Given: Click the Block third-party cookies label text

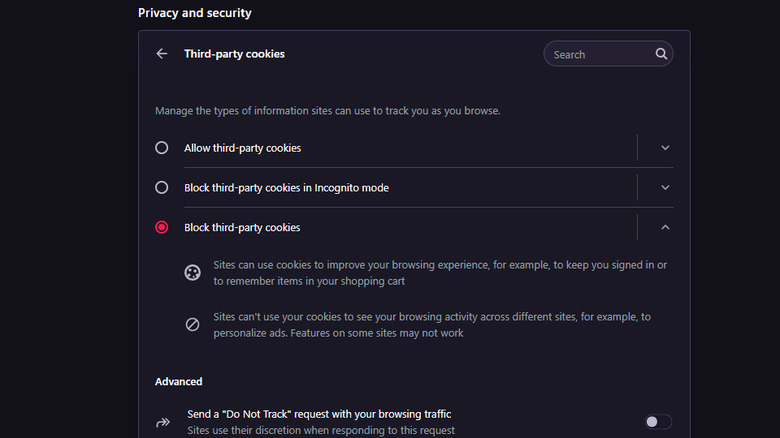Looking at the screenshot, I should coord(242,228).
